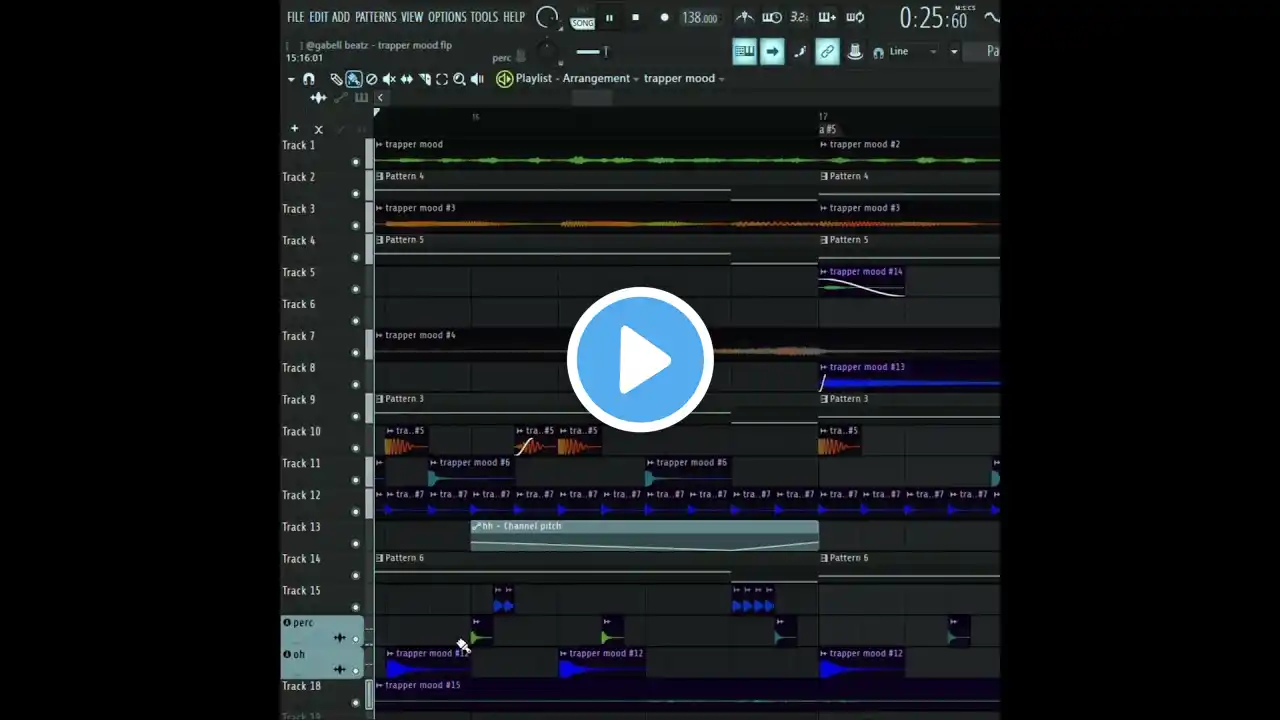Open the OPTIONS menu
The width and height of the screenshot is (1280, 720).
447,17
